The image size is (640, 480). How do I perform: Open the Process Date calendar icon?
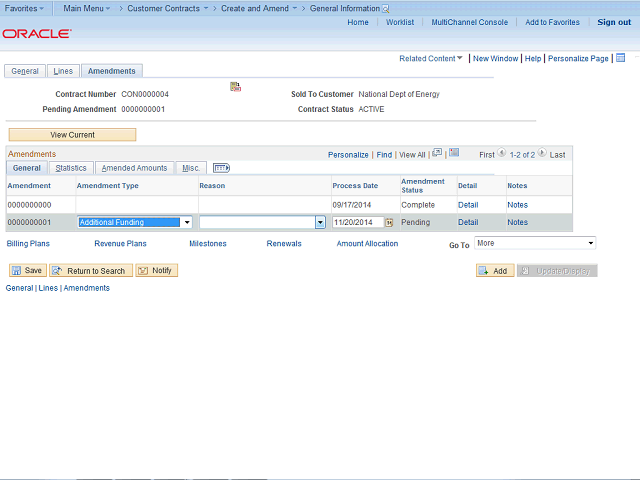click(389, 222)
